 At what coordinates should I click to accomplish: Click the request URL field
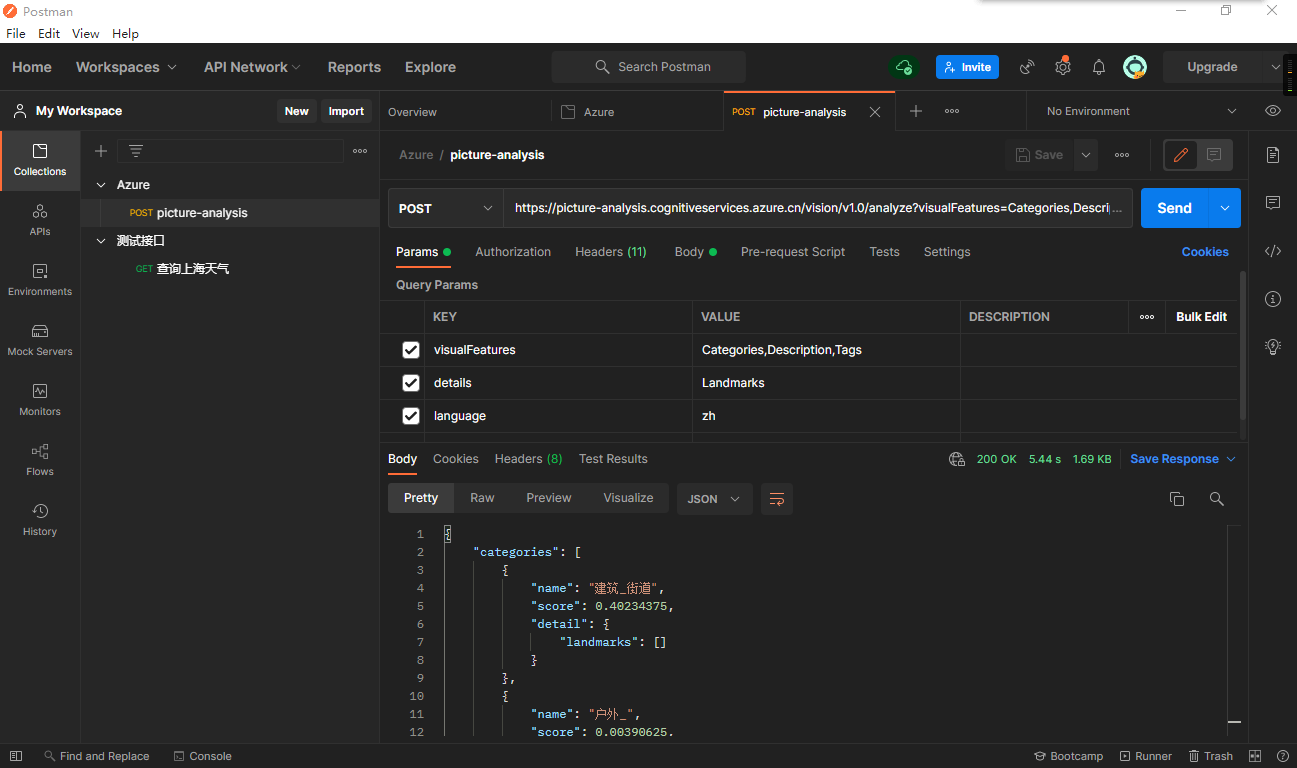coord(818,208)
